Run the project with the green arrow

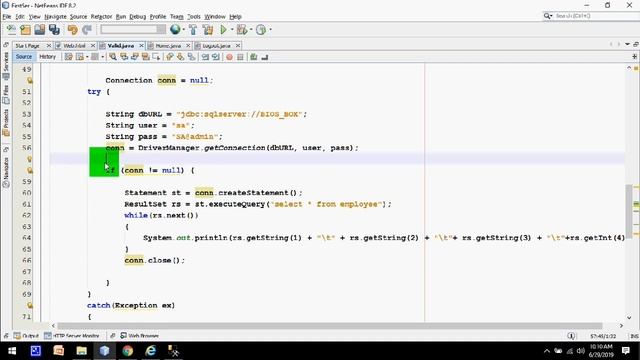pos(223,29)
